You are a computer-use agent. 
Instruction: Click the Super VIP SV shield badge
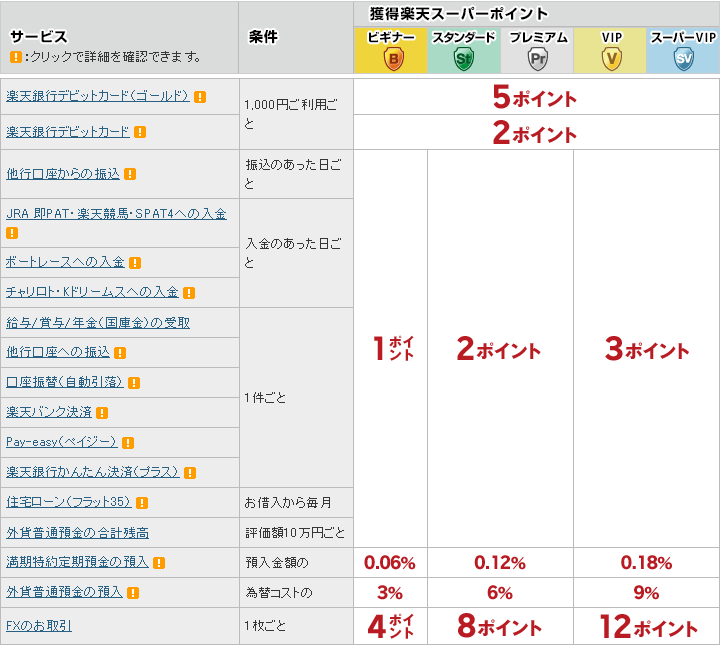click(x=684, y=59)
